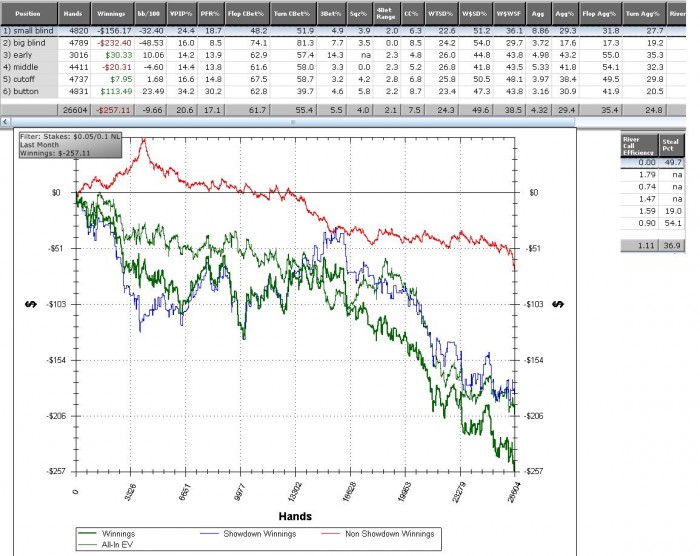Click the Steal Pct column header
The height and width of the screenshot is (556, 700).
[671, 146]
